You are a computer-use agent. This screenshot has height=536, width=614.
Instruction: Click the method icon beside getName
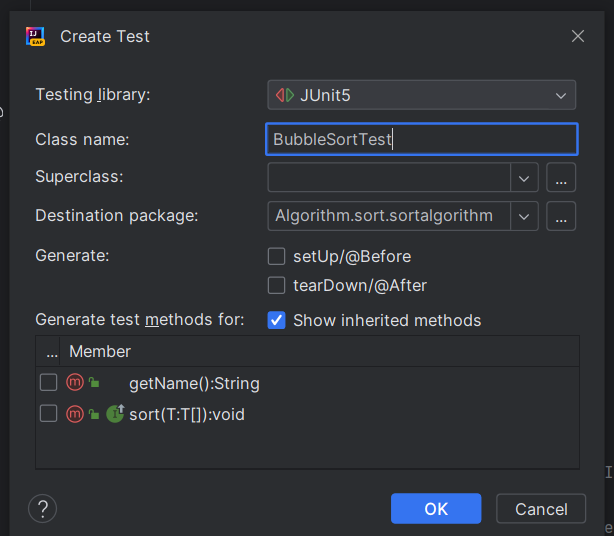click(x=75, y=383)
